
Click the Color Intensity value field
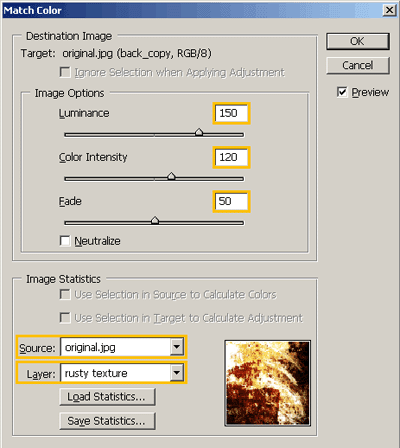point(232,157)
